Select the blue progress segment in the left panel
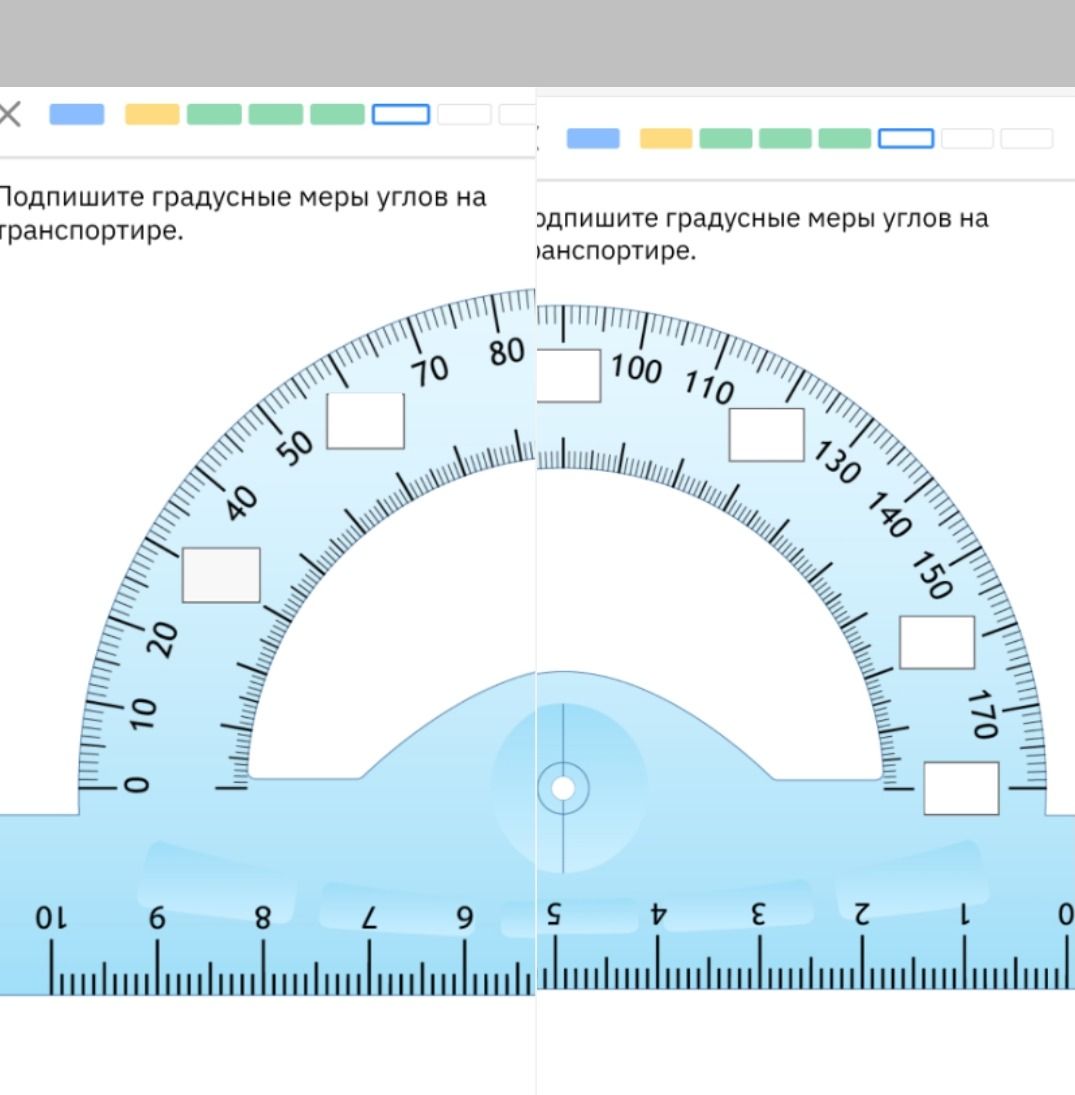Image resolution: width=1075 pixels, height=1095 pixels. (77, 114)
